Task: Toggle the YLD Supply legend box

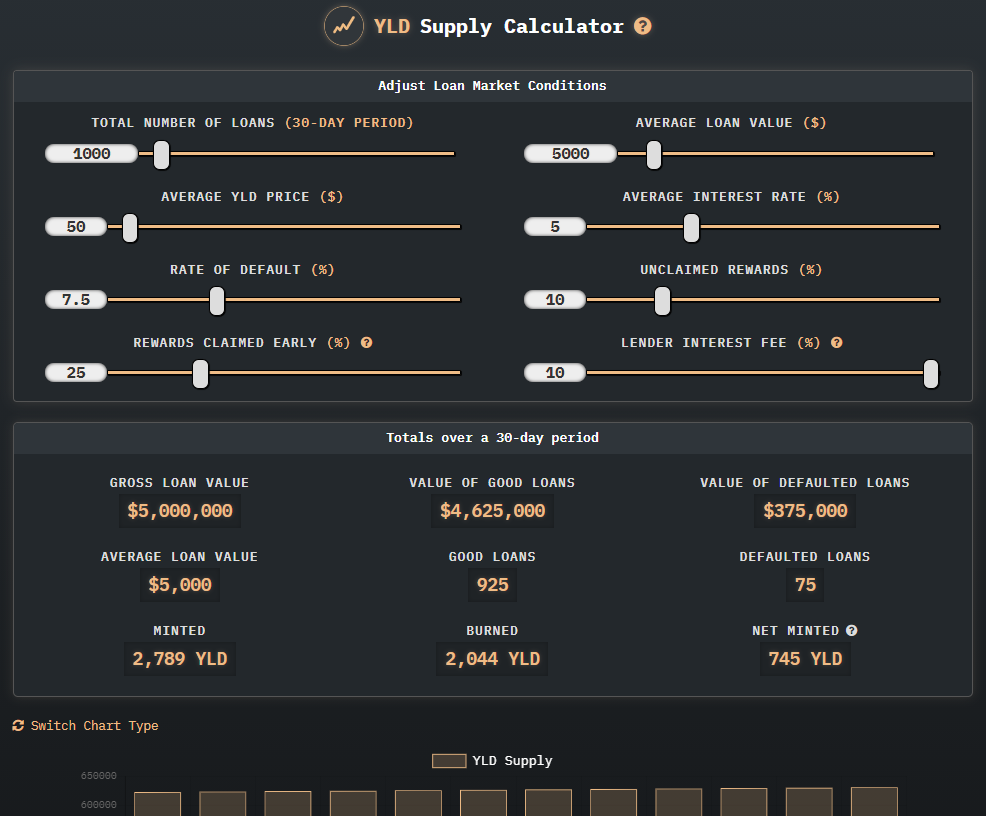Action: [449, 761]
